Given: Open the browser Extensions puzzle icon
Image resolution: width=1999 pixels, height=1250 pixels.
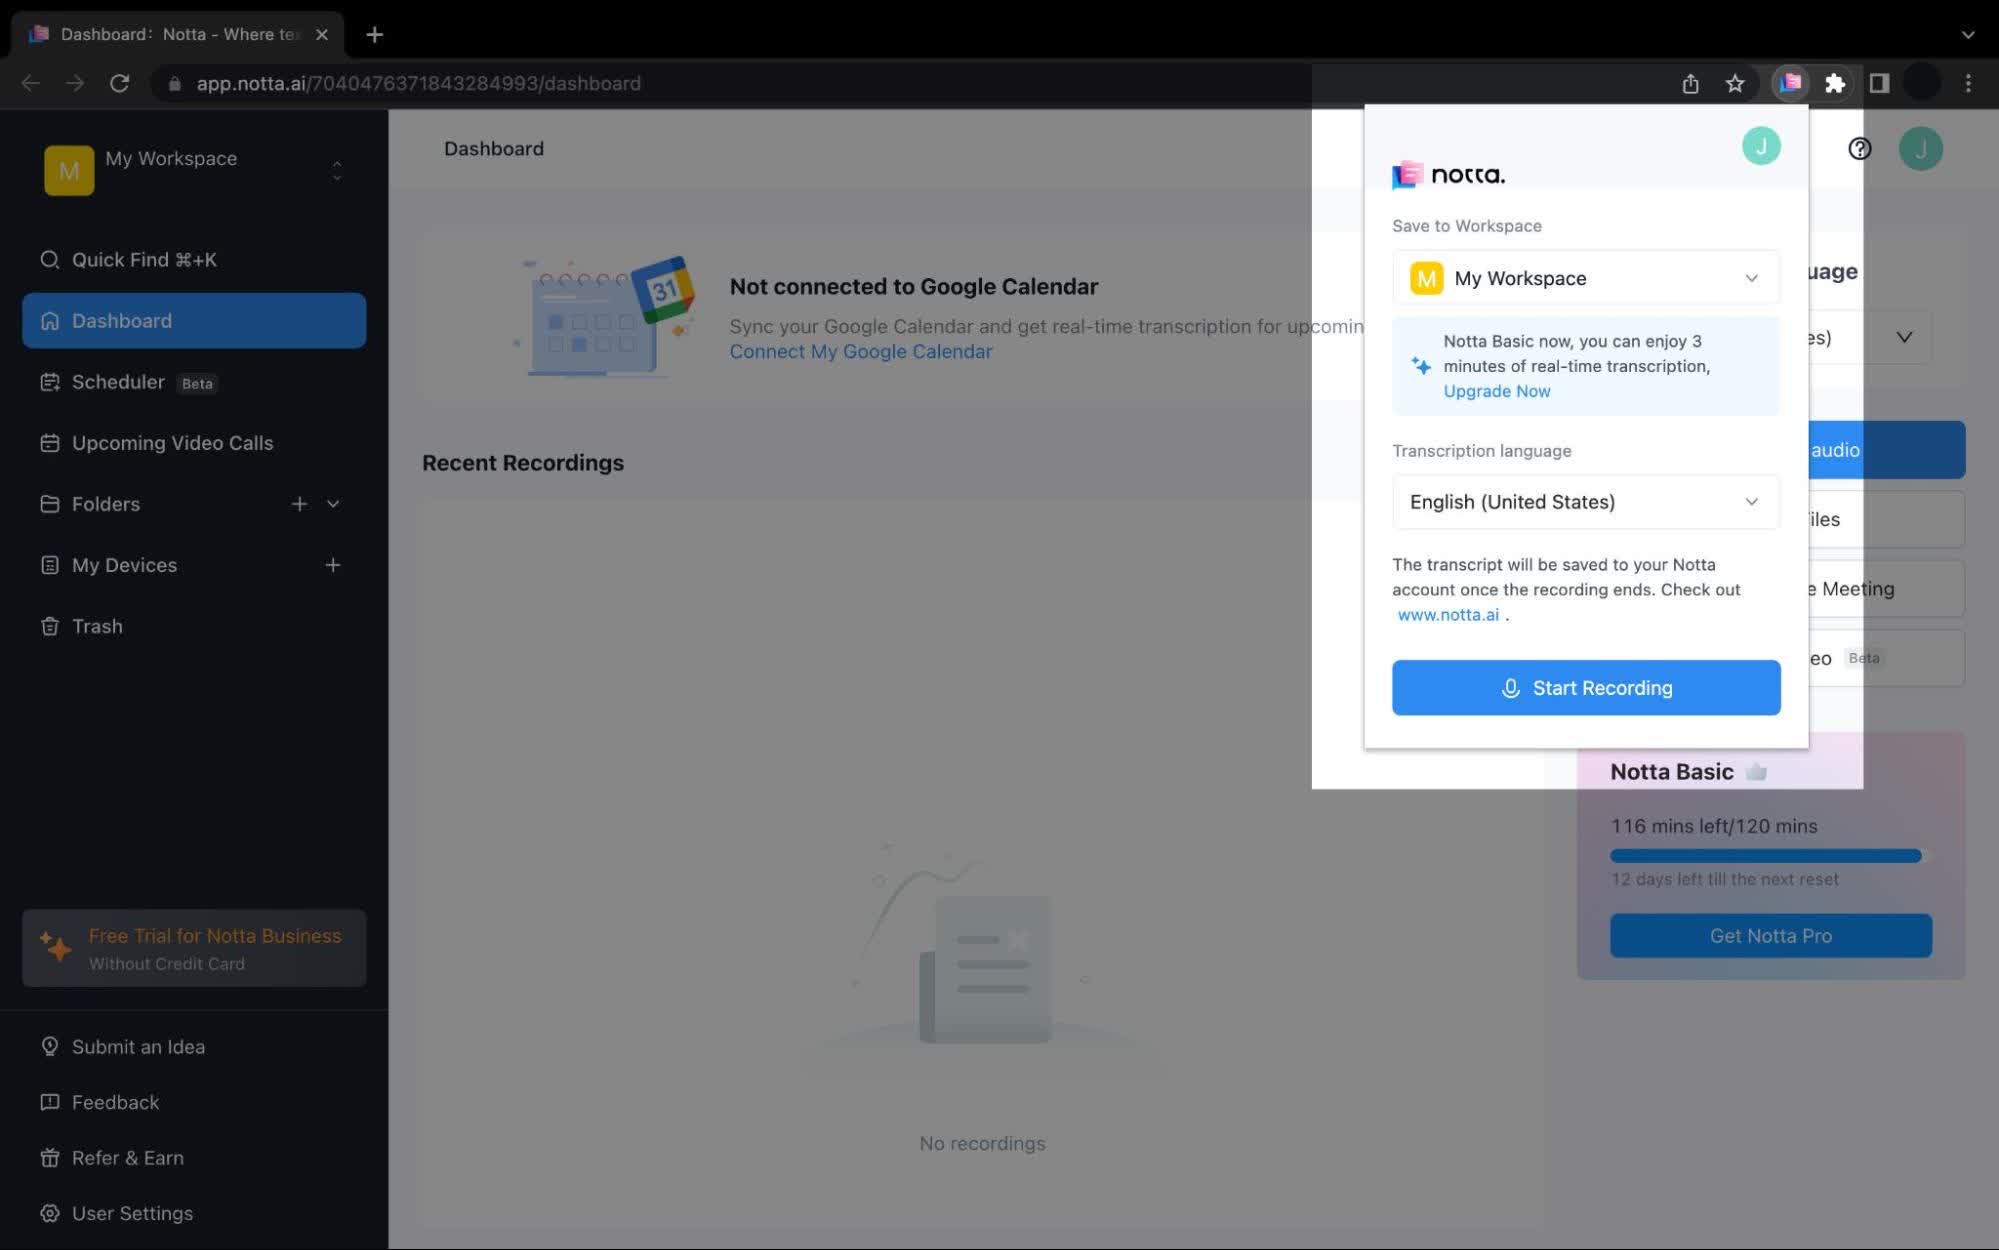Looking at the screenshot, I should click(1834, 83).
